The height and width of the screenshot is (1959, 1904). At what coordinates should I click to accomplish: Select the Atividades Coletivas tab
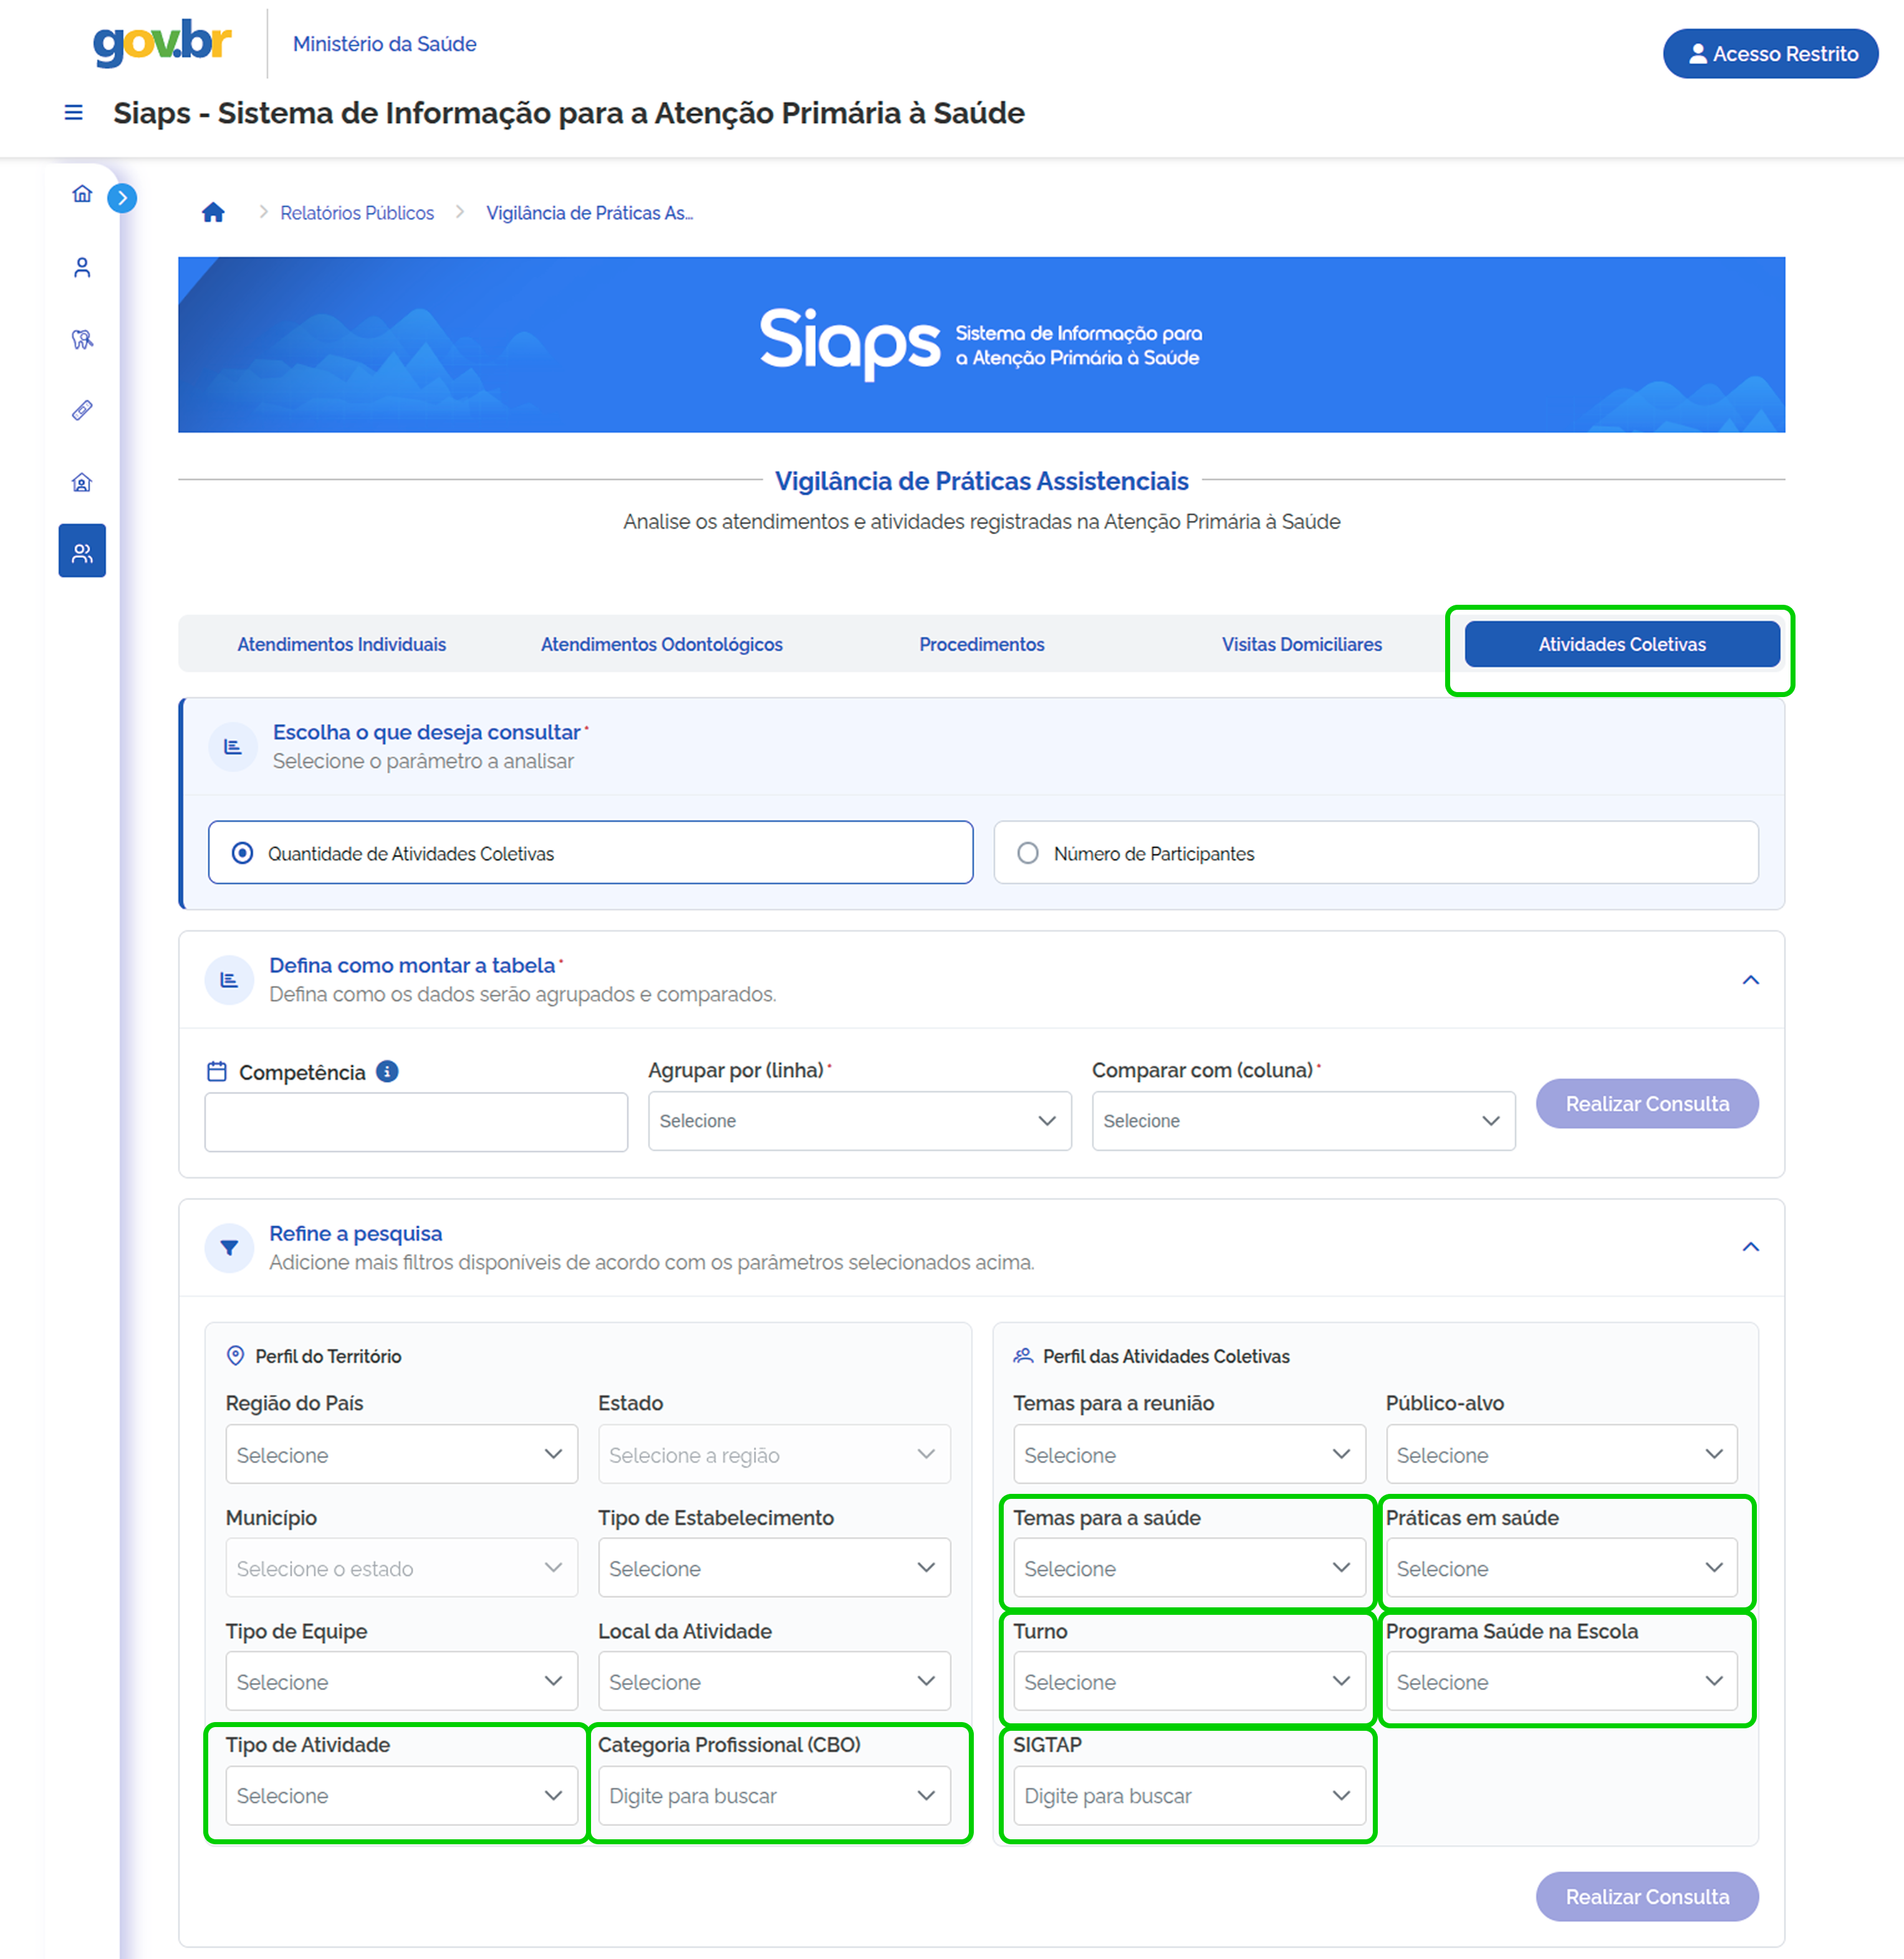pos(1622,644)
